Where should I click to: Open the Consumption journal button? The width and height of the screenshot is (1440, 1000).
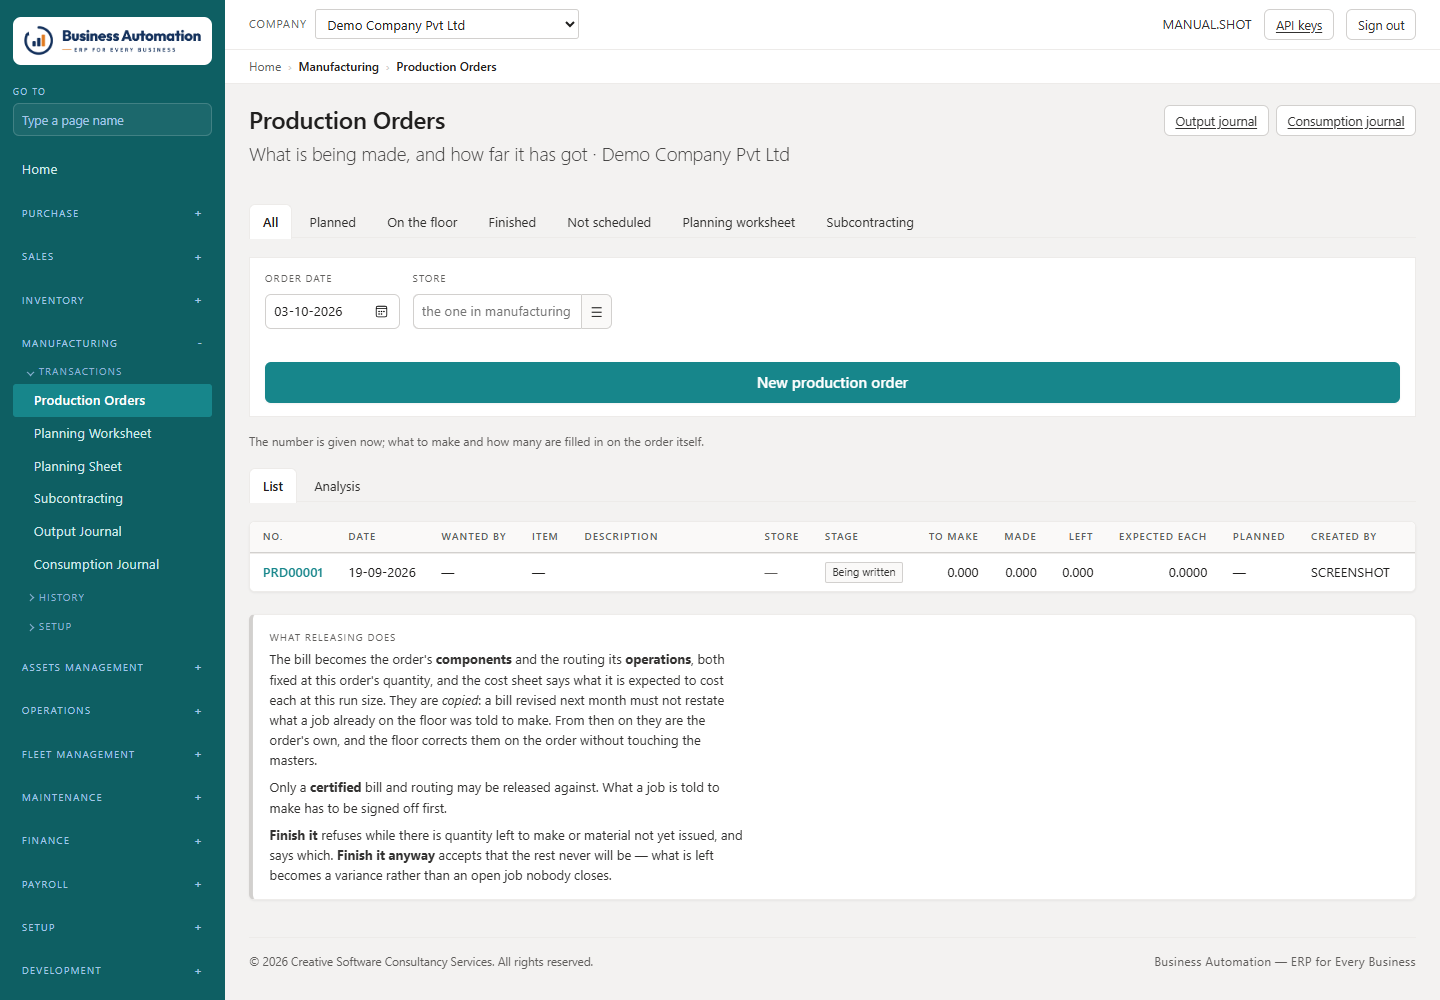1346,121
